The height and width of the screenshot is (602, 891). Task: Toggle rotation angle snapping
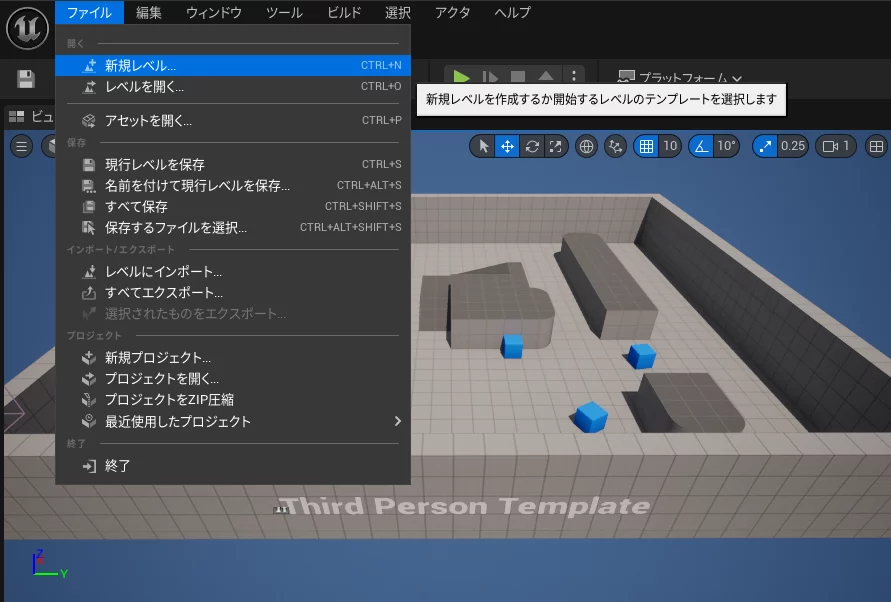click(x=702, y=146)
